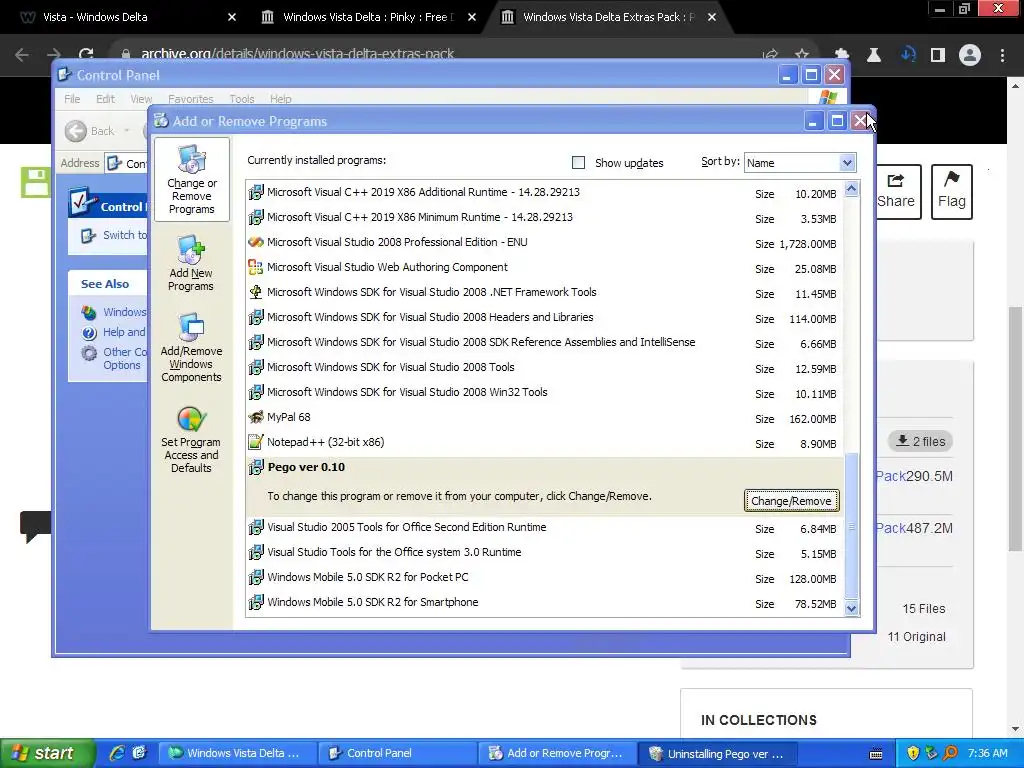Click share page icon in address bar
This screenshot has height=768, width=1024.
pyautogui.click(x=771, y=55)
